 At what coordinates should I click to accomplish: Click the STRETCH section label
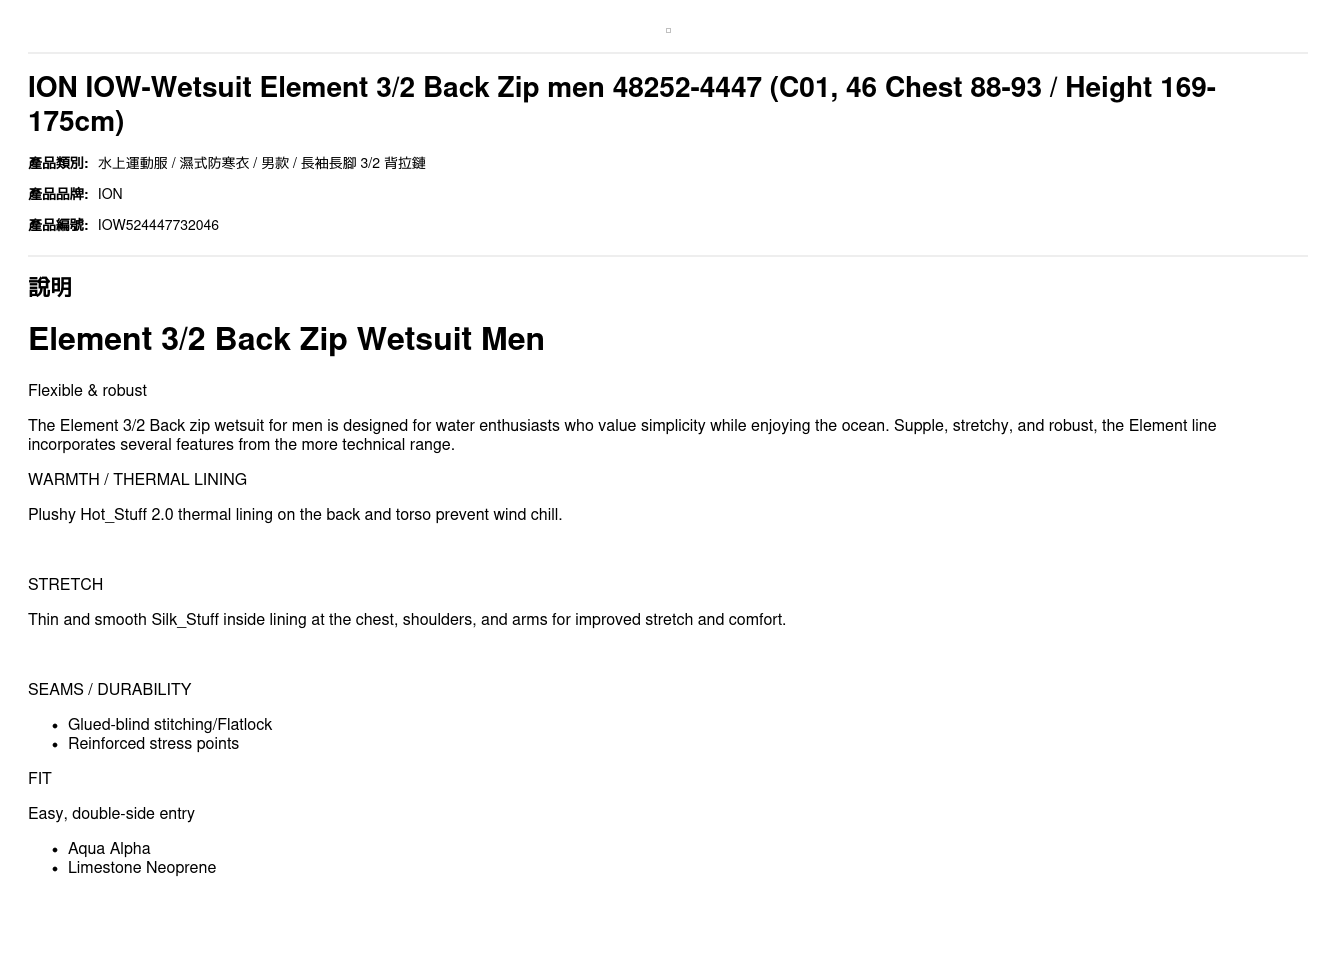point(65,585)
